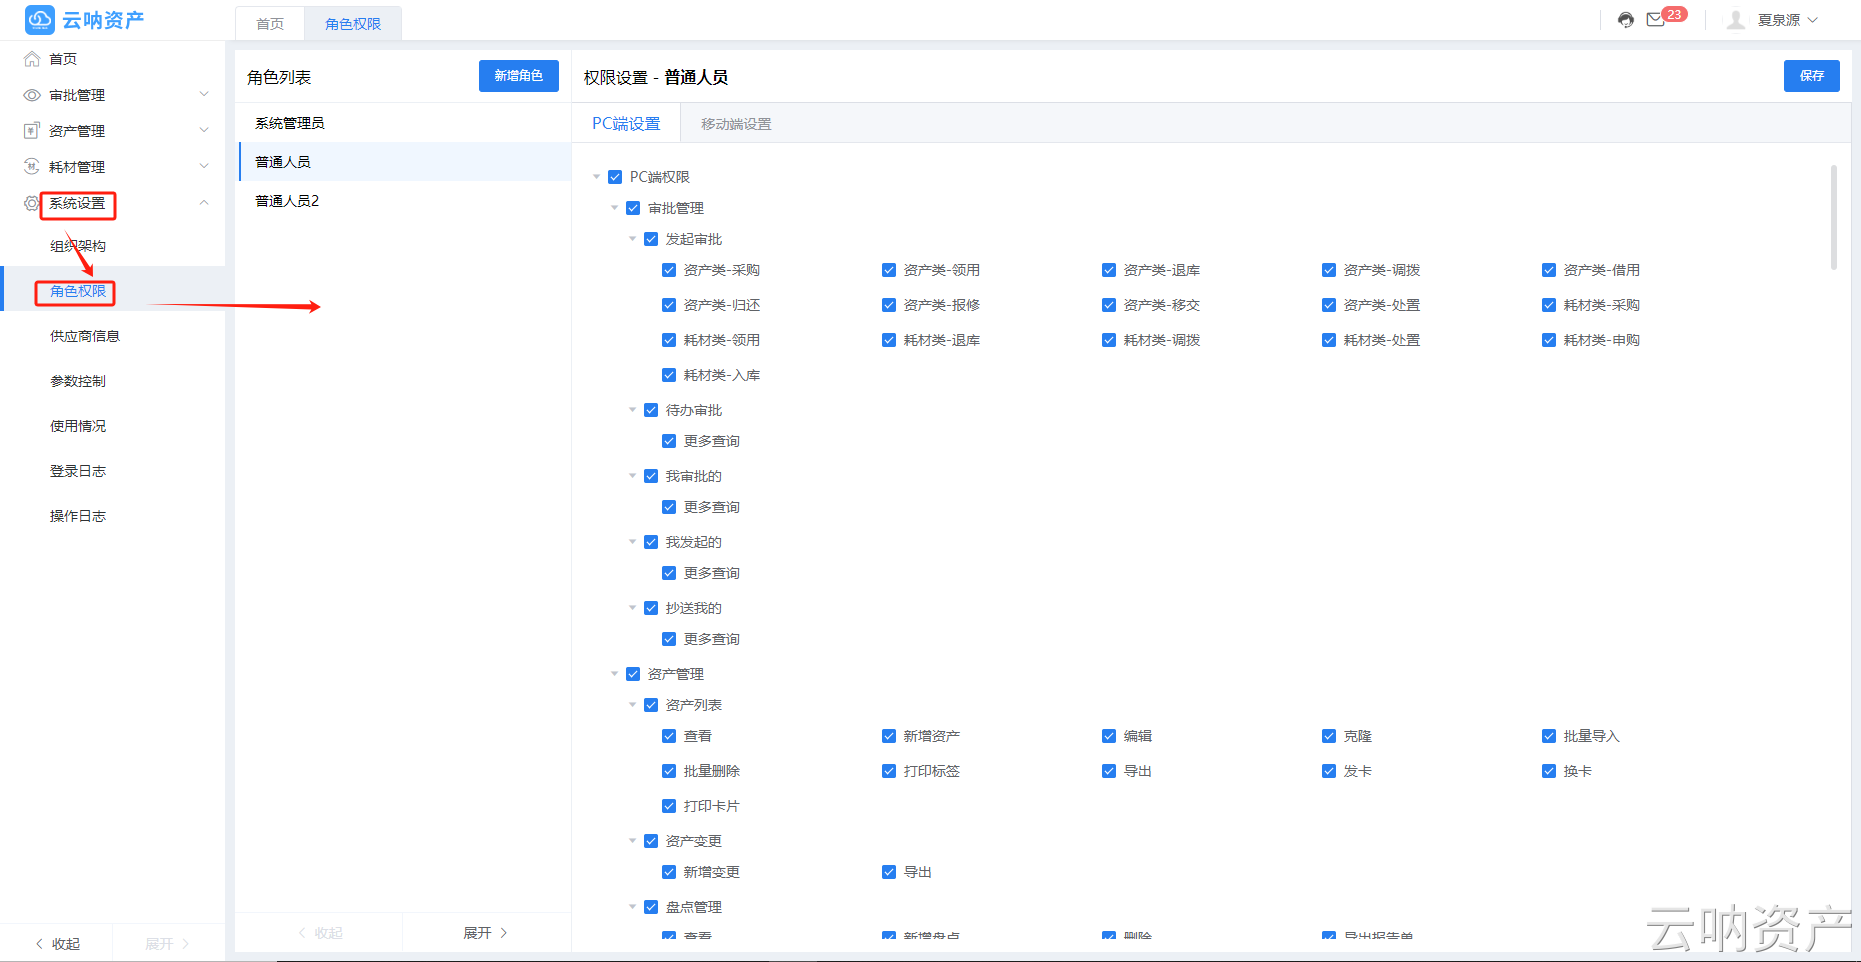Toggle 新增变更 checkbox under 资产变更

[669, 872]
